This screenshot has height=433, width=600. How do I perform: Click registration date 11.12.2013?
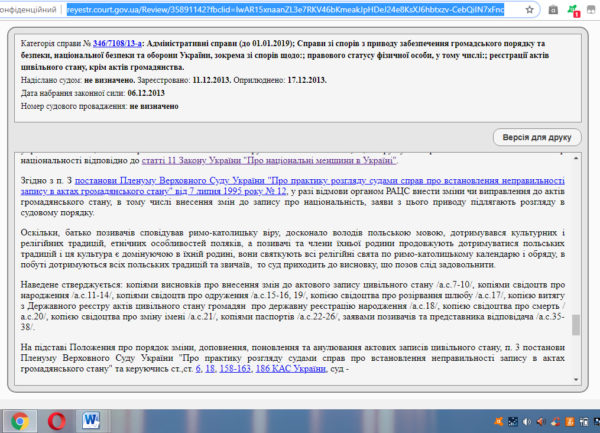212,80
